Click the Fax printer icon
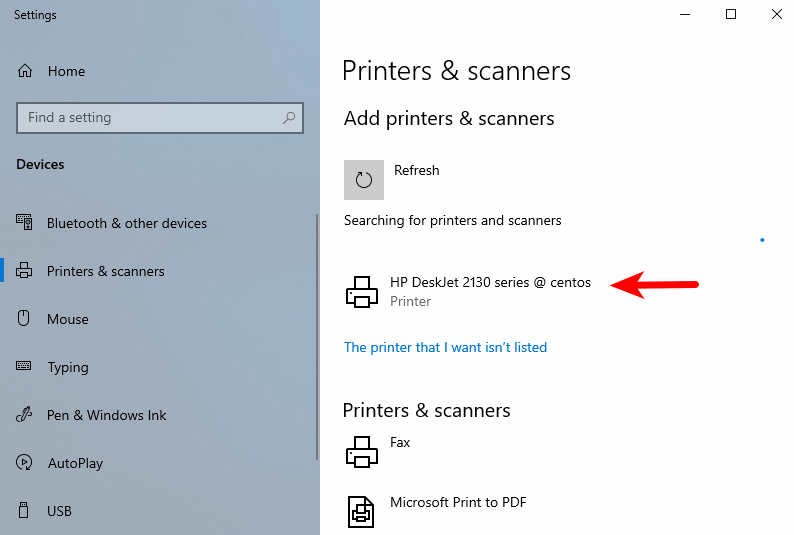The width and height of the screenshot is (794, 535). 361,452
